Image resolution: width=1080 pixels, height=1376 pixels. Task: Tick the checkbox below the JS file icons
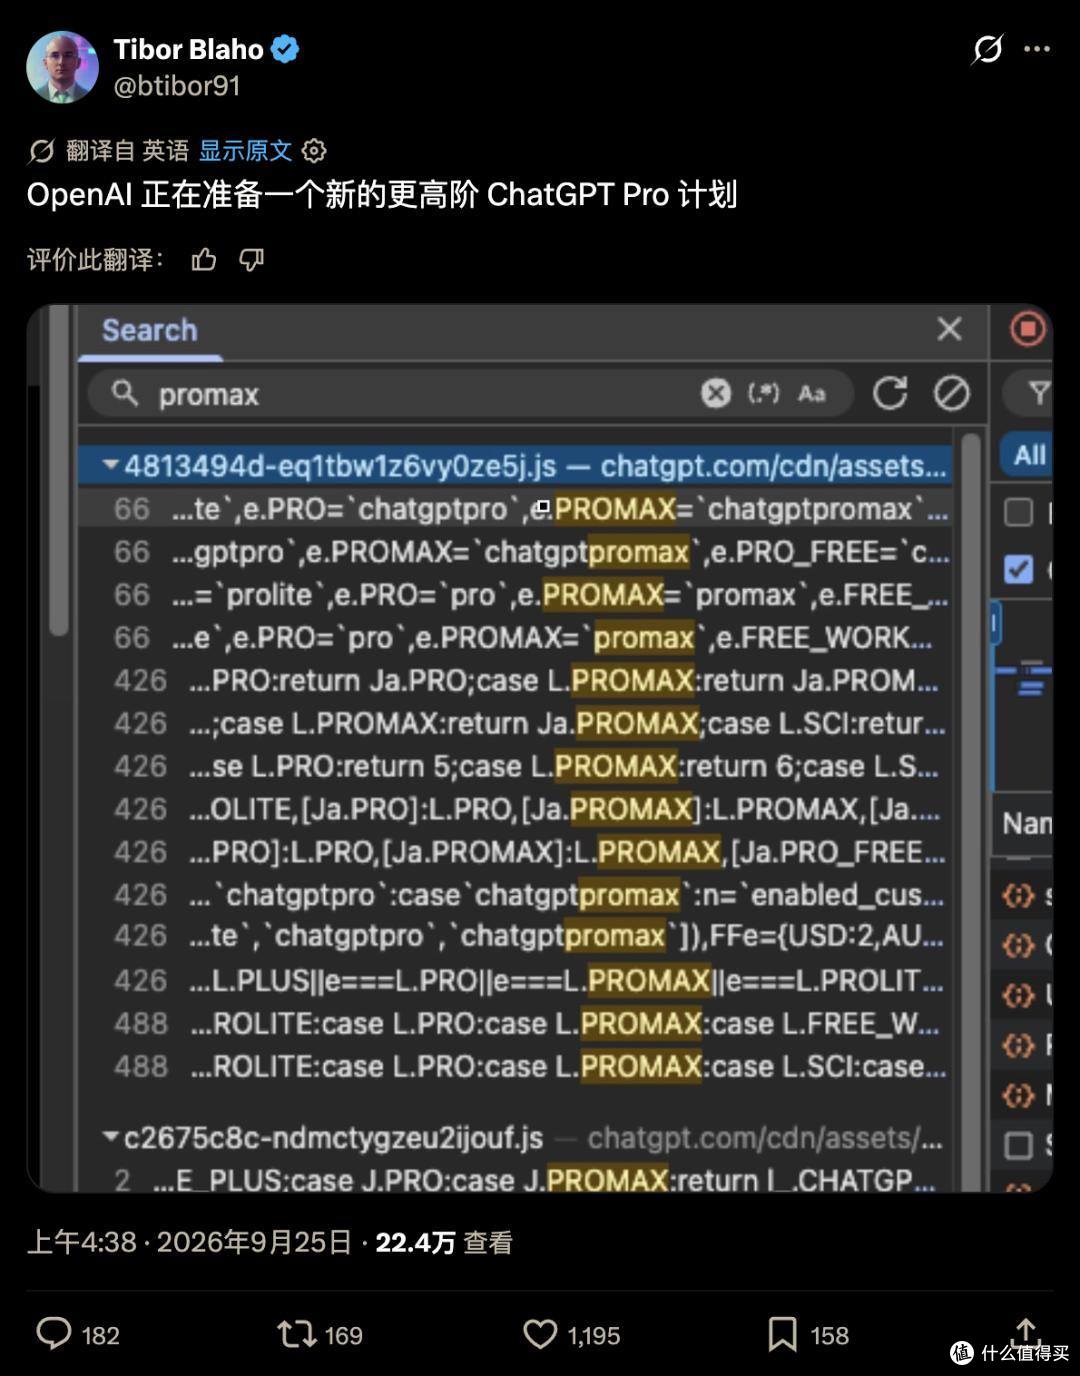point(1018,1145)
